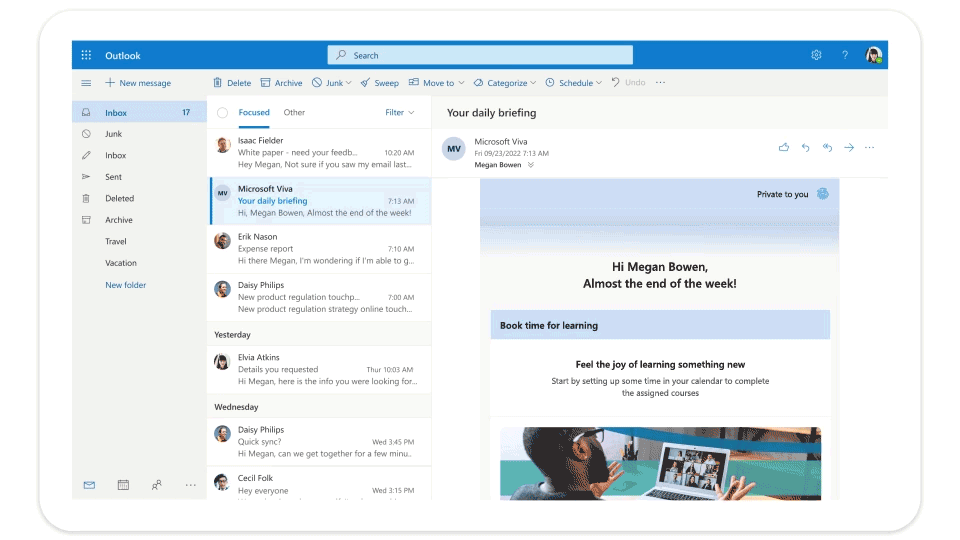The width and height of the screenshot is (960, 540).
Task: Open Daisy Philips Quick sync email
Action: point(320,442)
